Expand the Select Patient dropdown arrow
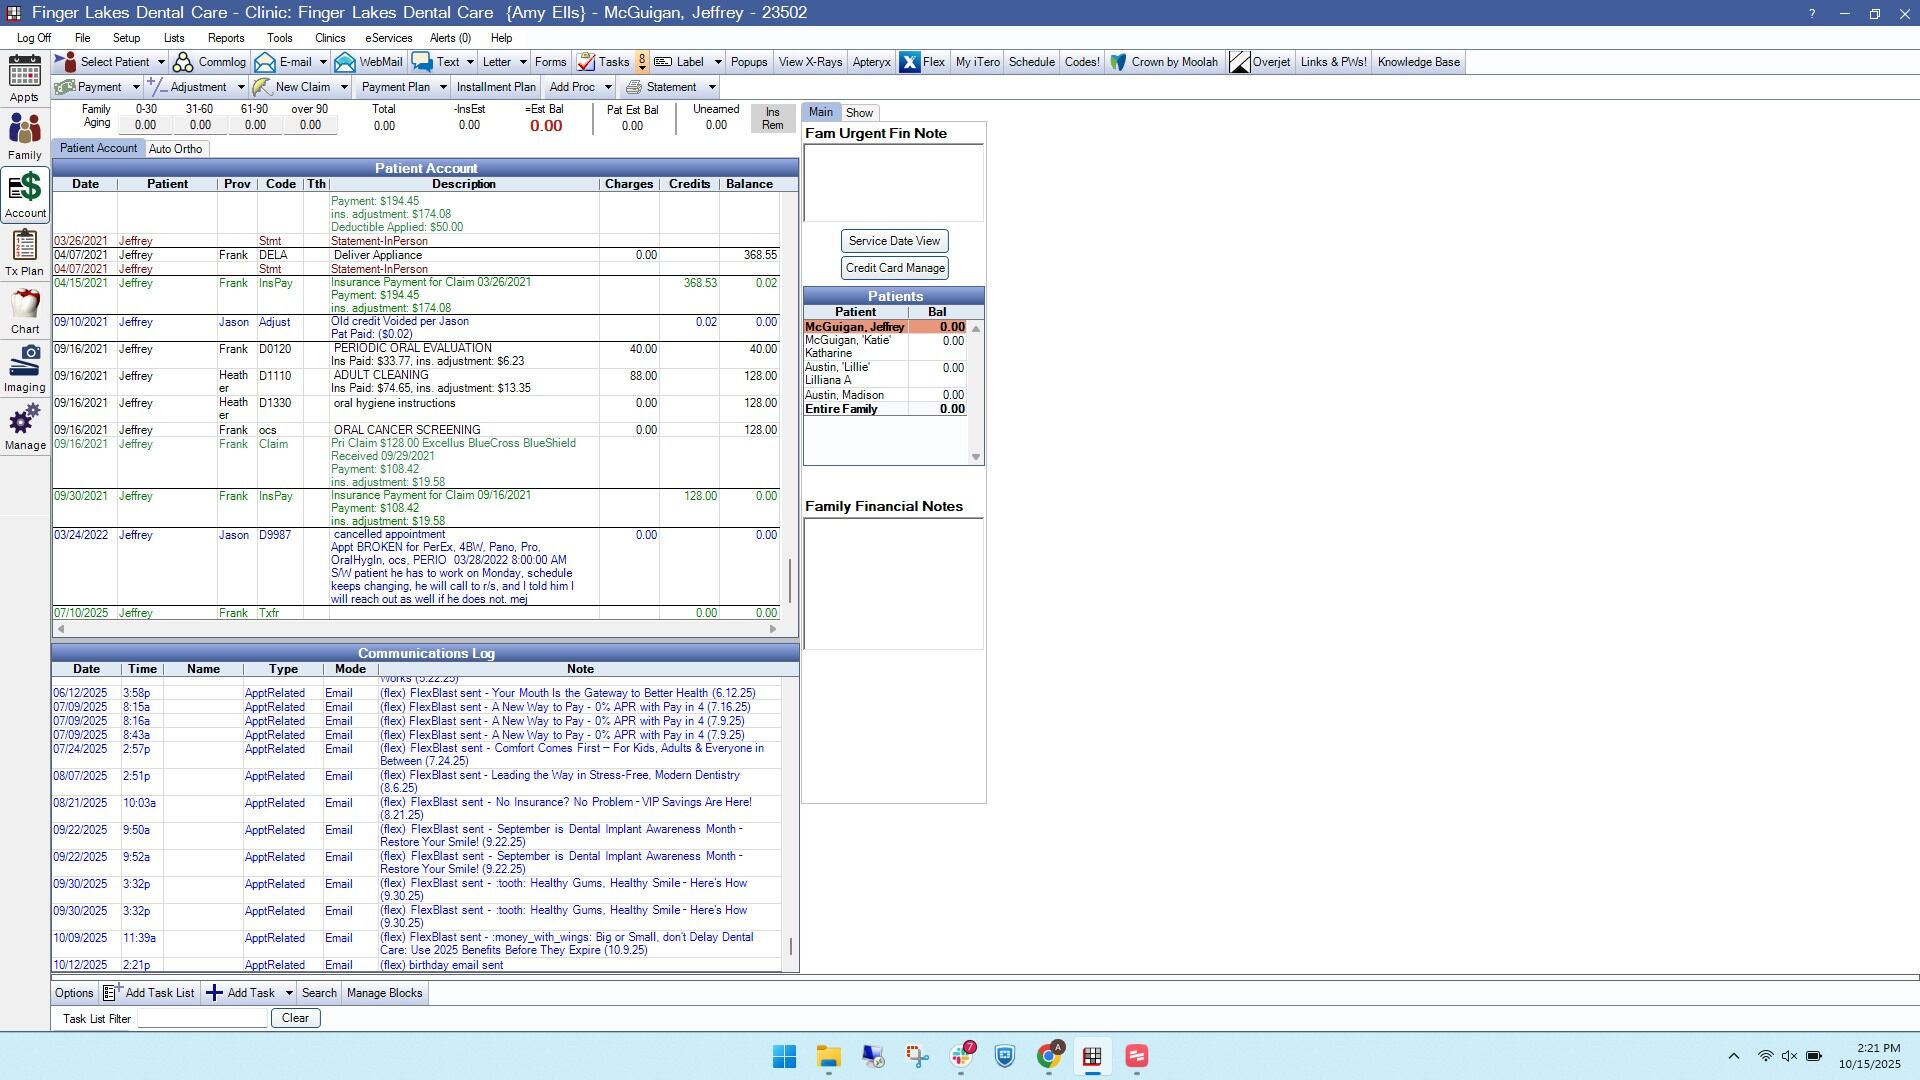 click(161, 62)
